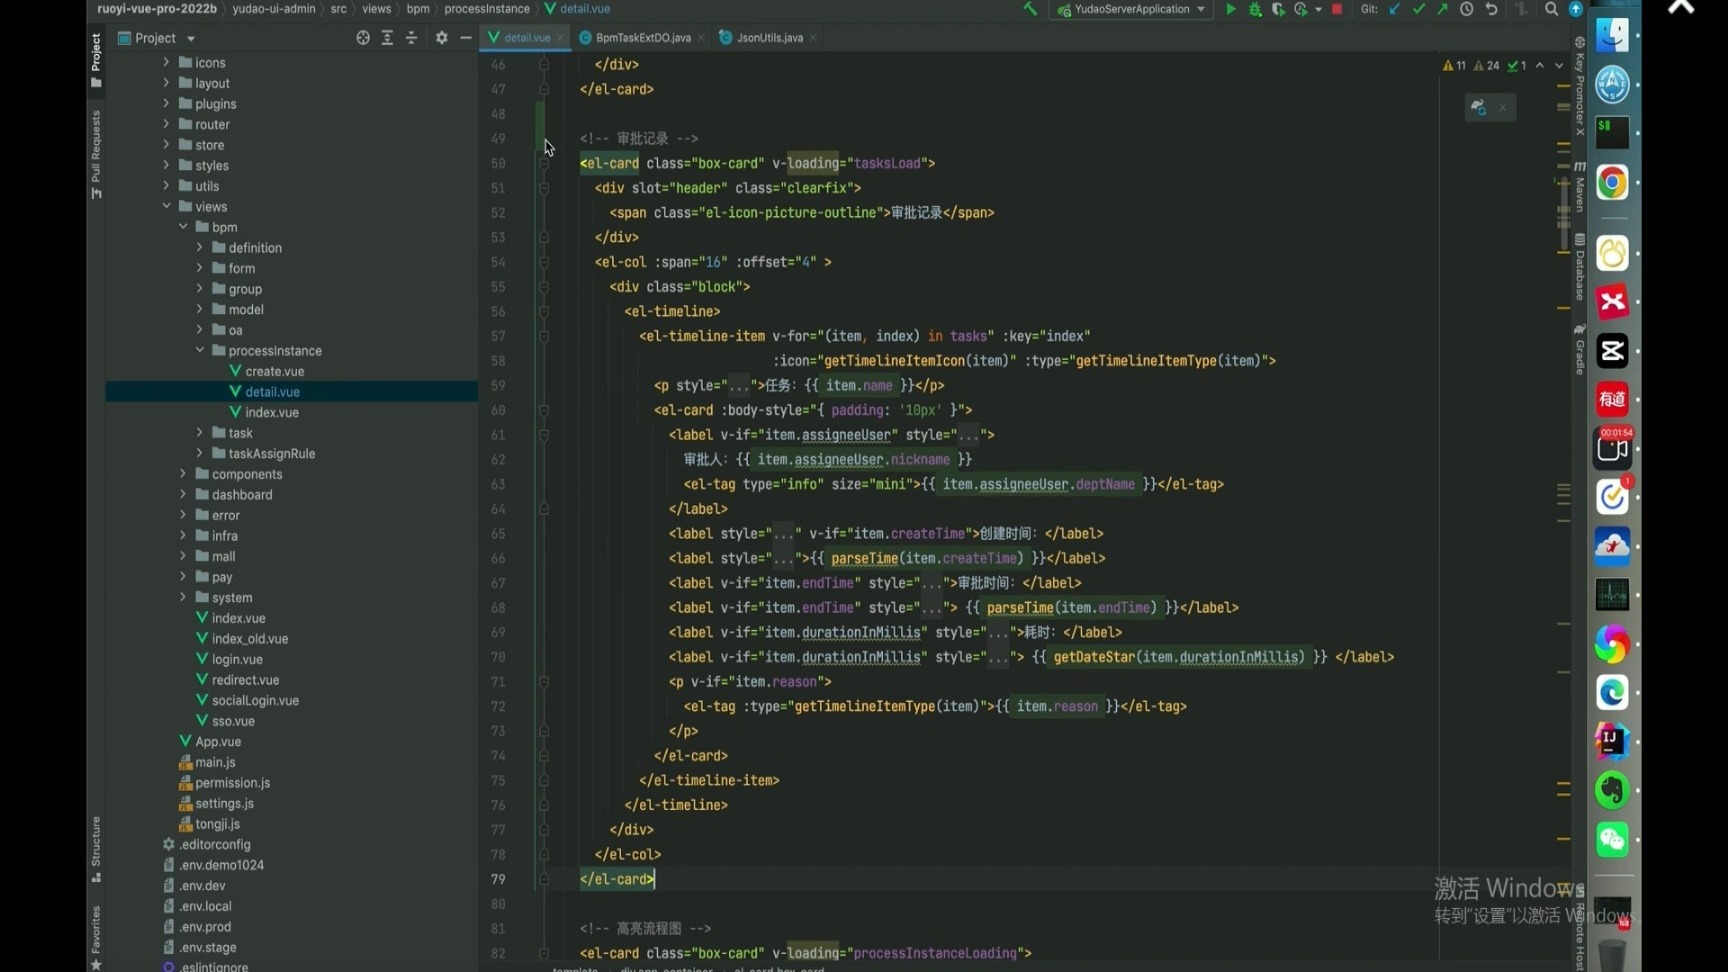Open project panel gear settings
The image size is (1728, 972).
[x=442, y=38]
